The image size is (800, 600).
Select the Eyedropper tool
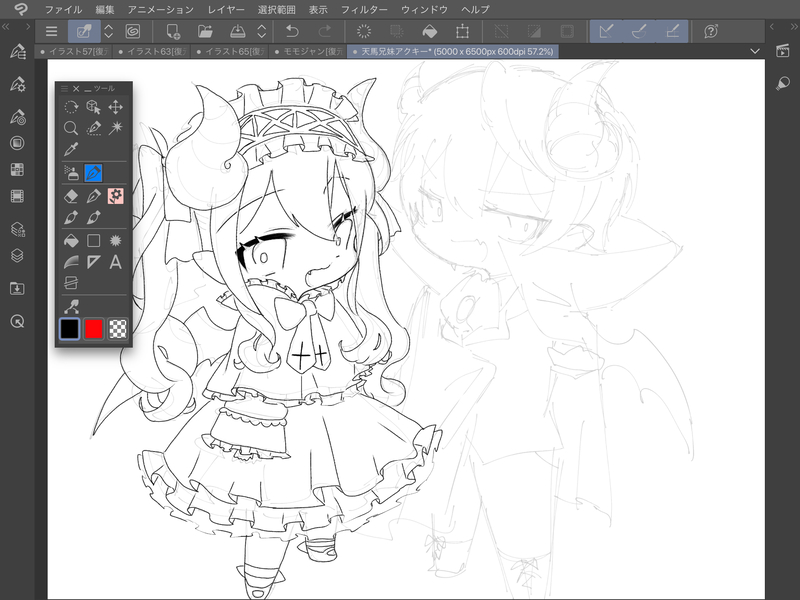point(71,149)
